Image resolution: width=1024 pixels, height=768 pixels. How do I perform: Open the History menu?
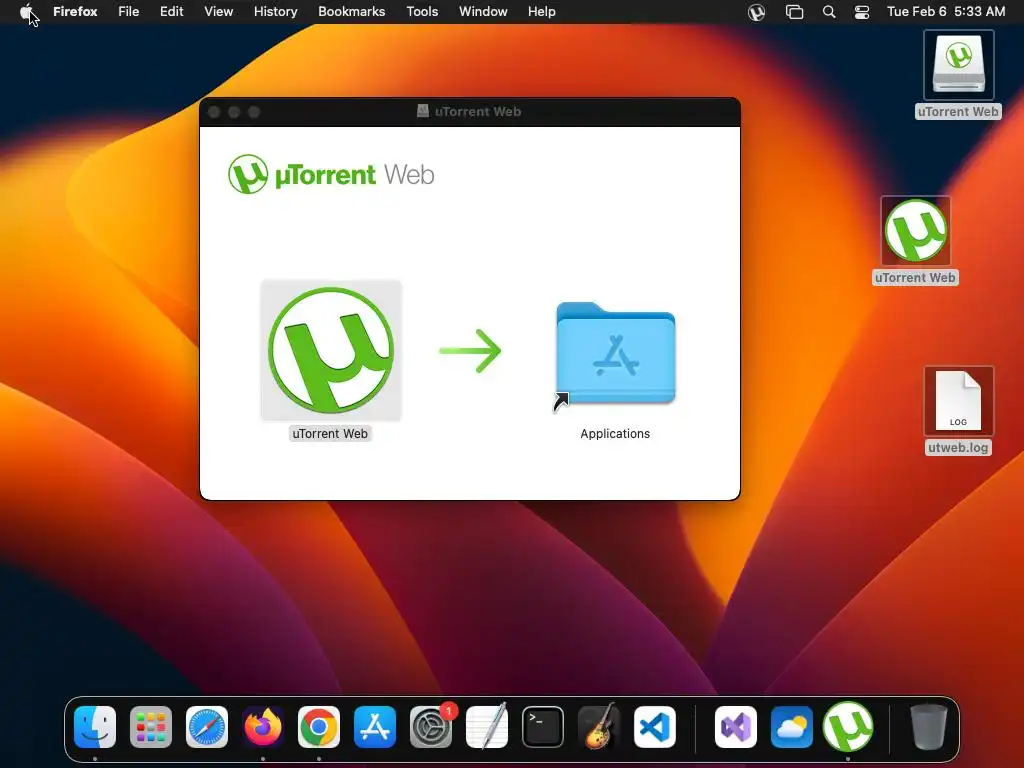[276, 12]
